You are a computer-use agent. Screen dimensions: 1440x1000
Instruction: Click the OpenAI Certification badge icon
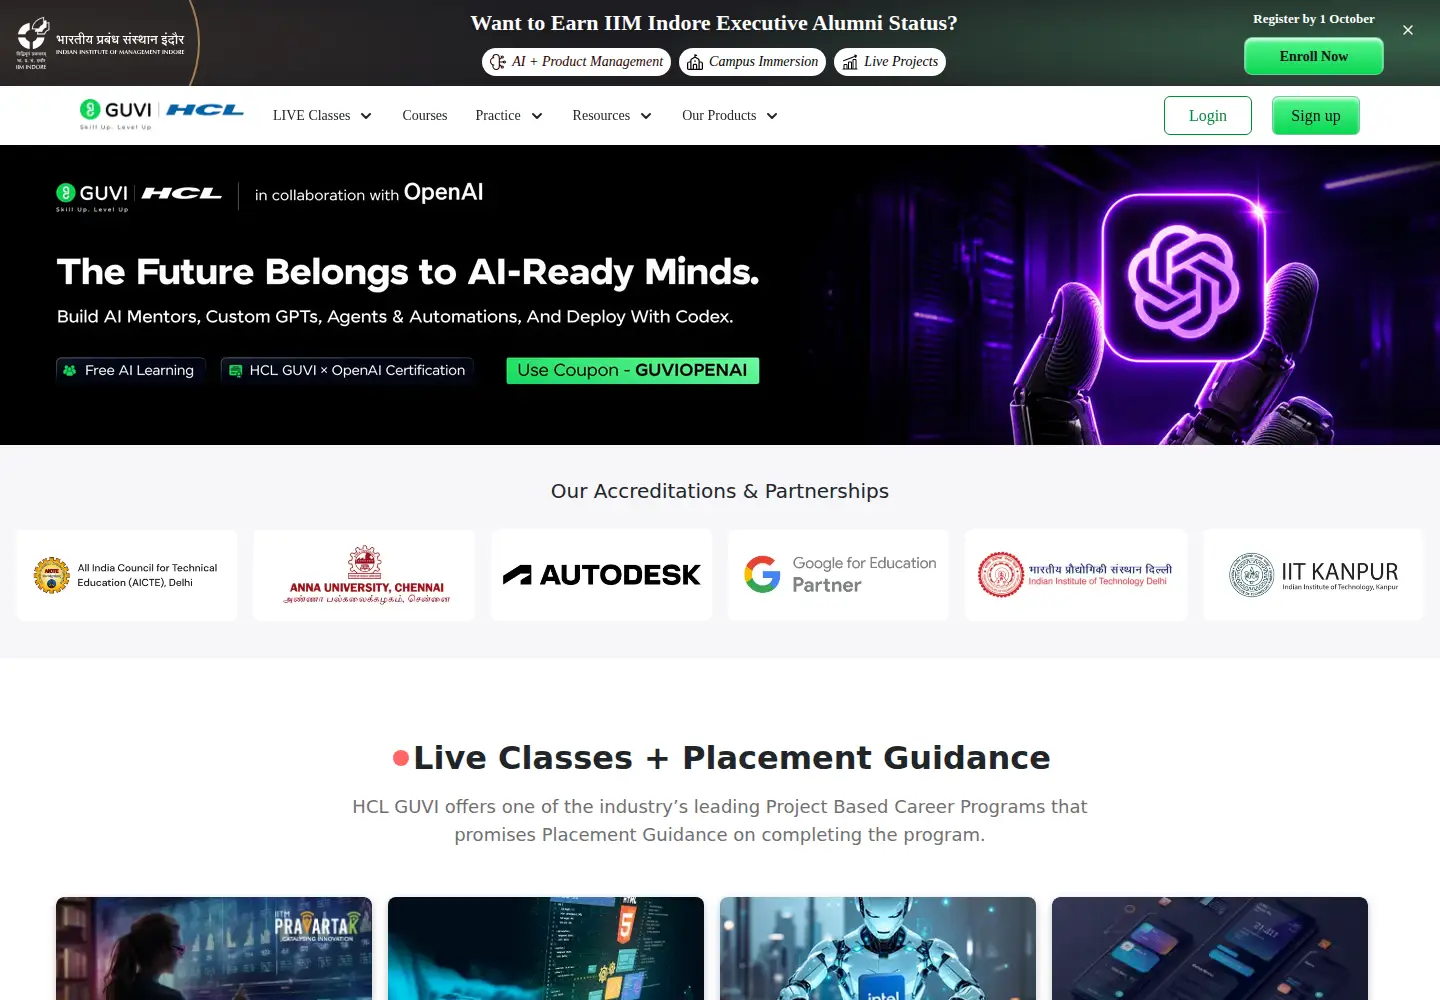coord(235,370)
